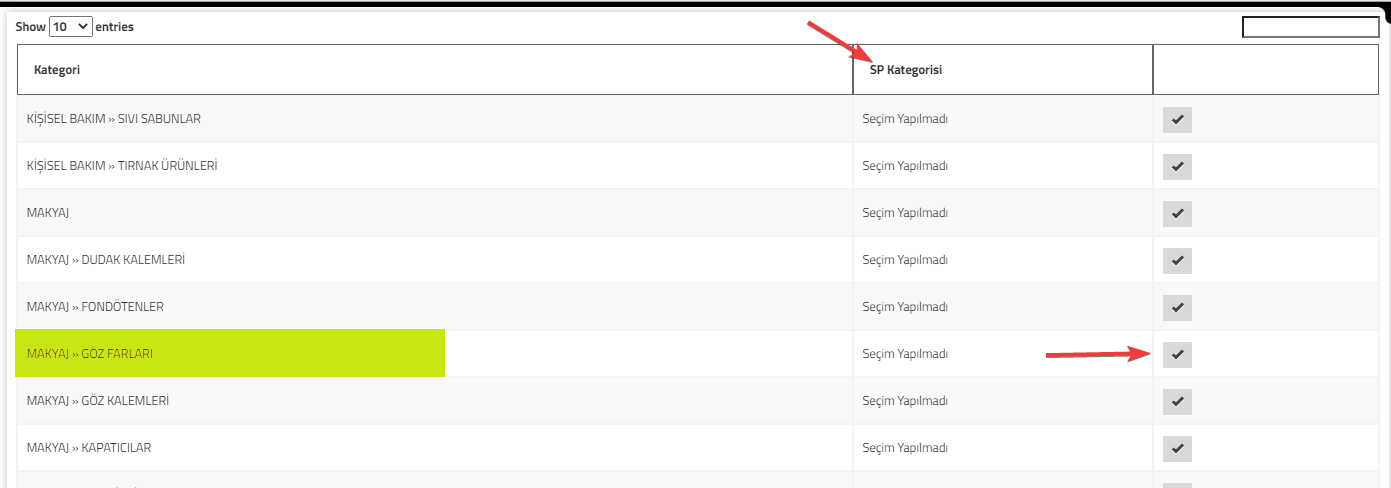Click the empty third column header

(x=1264, y=70)
